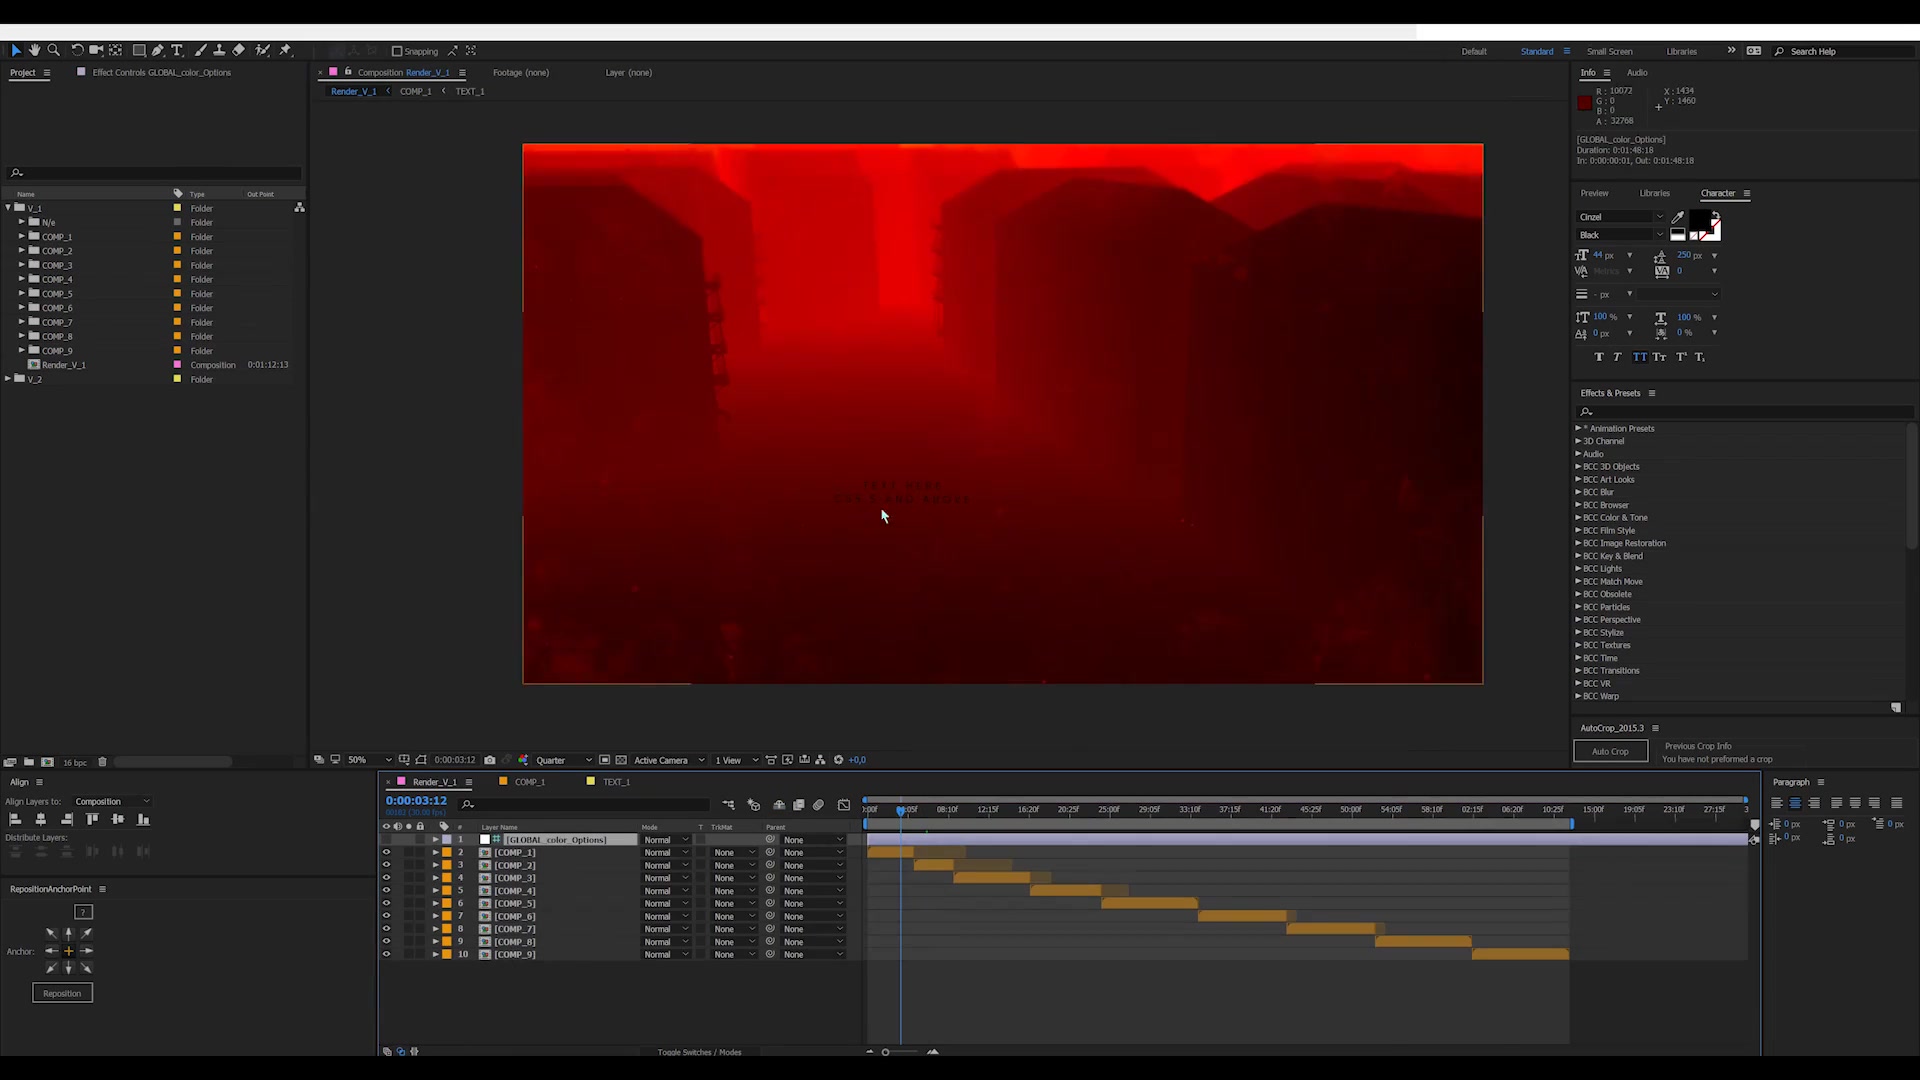Select the Horizontal Type tool

(x=177, y=50)
